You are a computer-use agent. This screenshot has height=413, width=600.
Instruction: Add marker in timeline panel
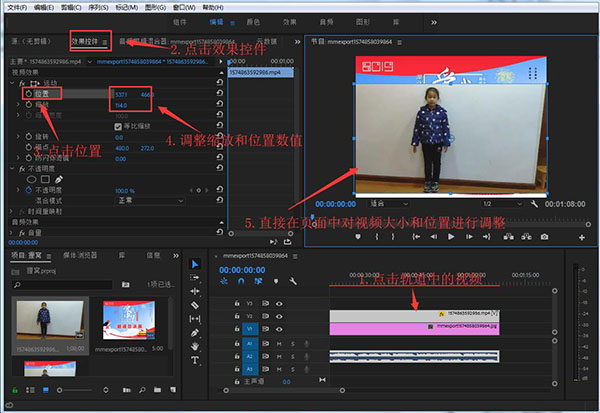pyautogui.click(x=276, y=281)
